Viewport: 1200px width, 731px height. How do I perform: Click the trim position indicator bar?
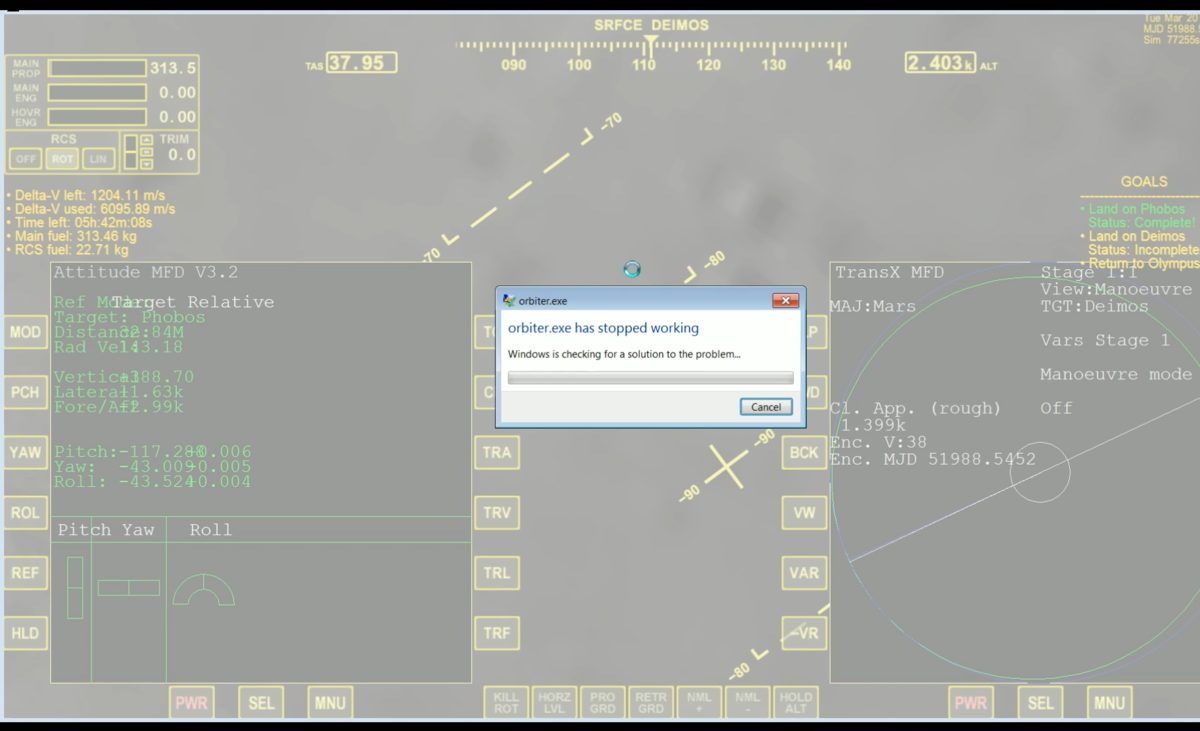coord(130,151)
